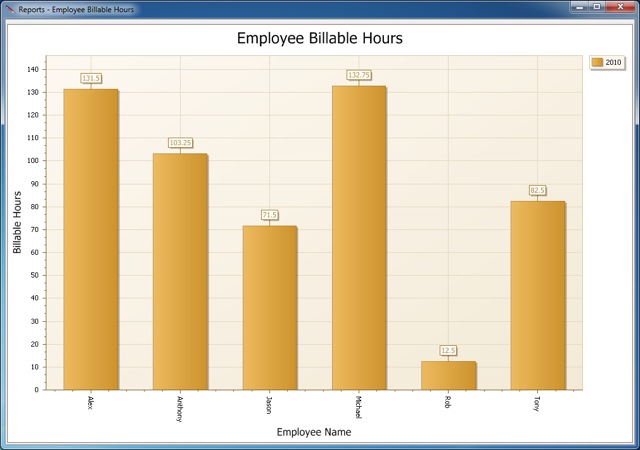Close the Employee Billable Hours report window
This screenshot has height=450, width=640.
tap(620, 7)
